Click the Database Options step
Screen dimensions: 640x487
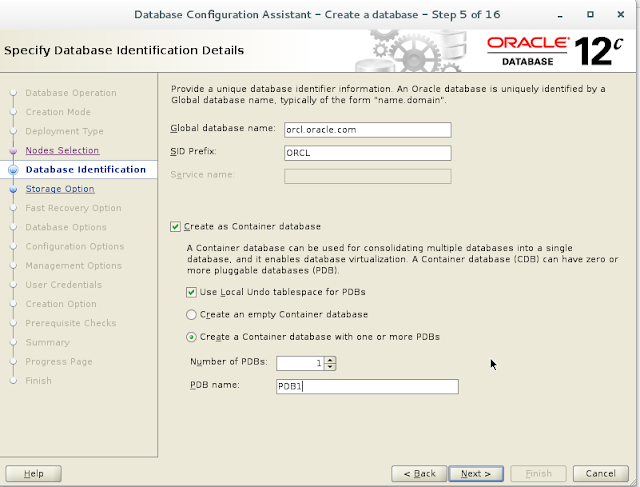tap(66, 227)
